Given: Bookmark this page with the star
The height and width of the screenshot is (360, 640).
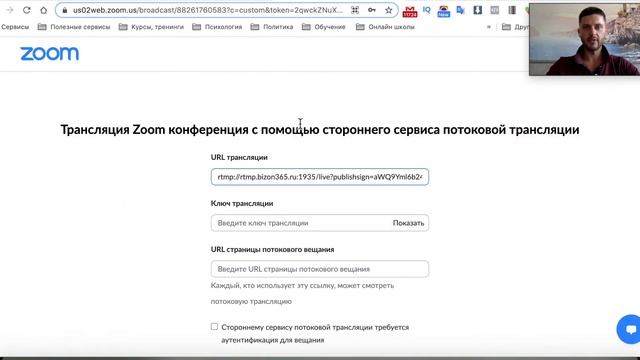Looking at the screenshot, I should point(389,10).
